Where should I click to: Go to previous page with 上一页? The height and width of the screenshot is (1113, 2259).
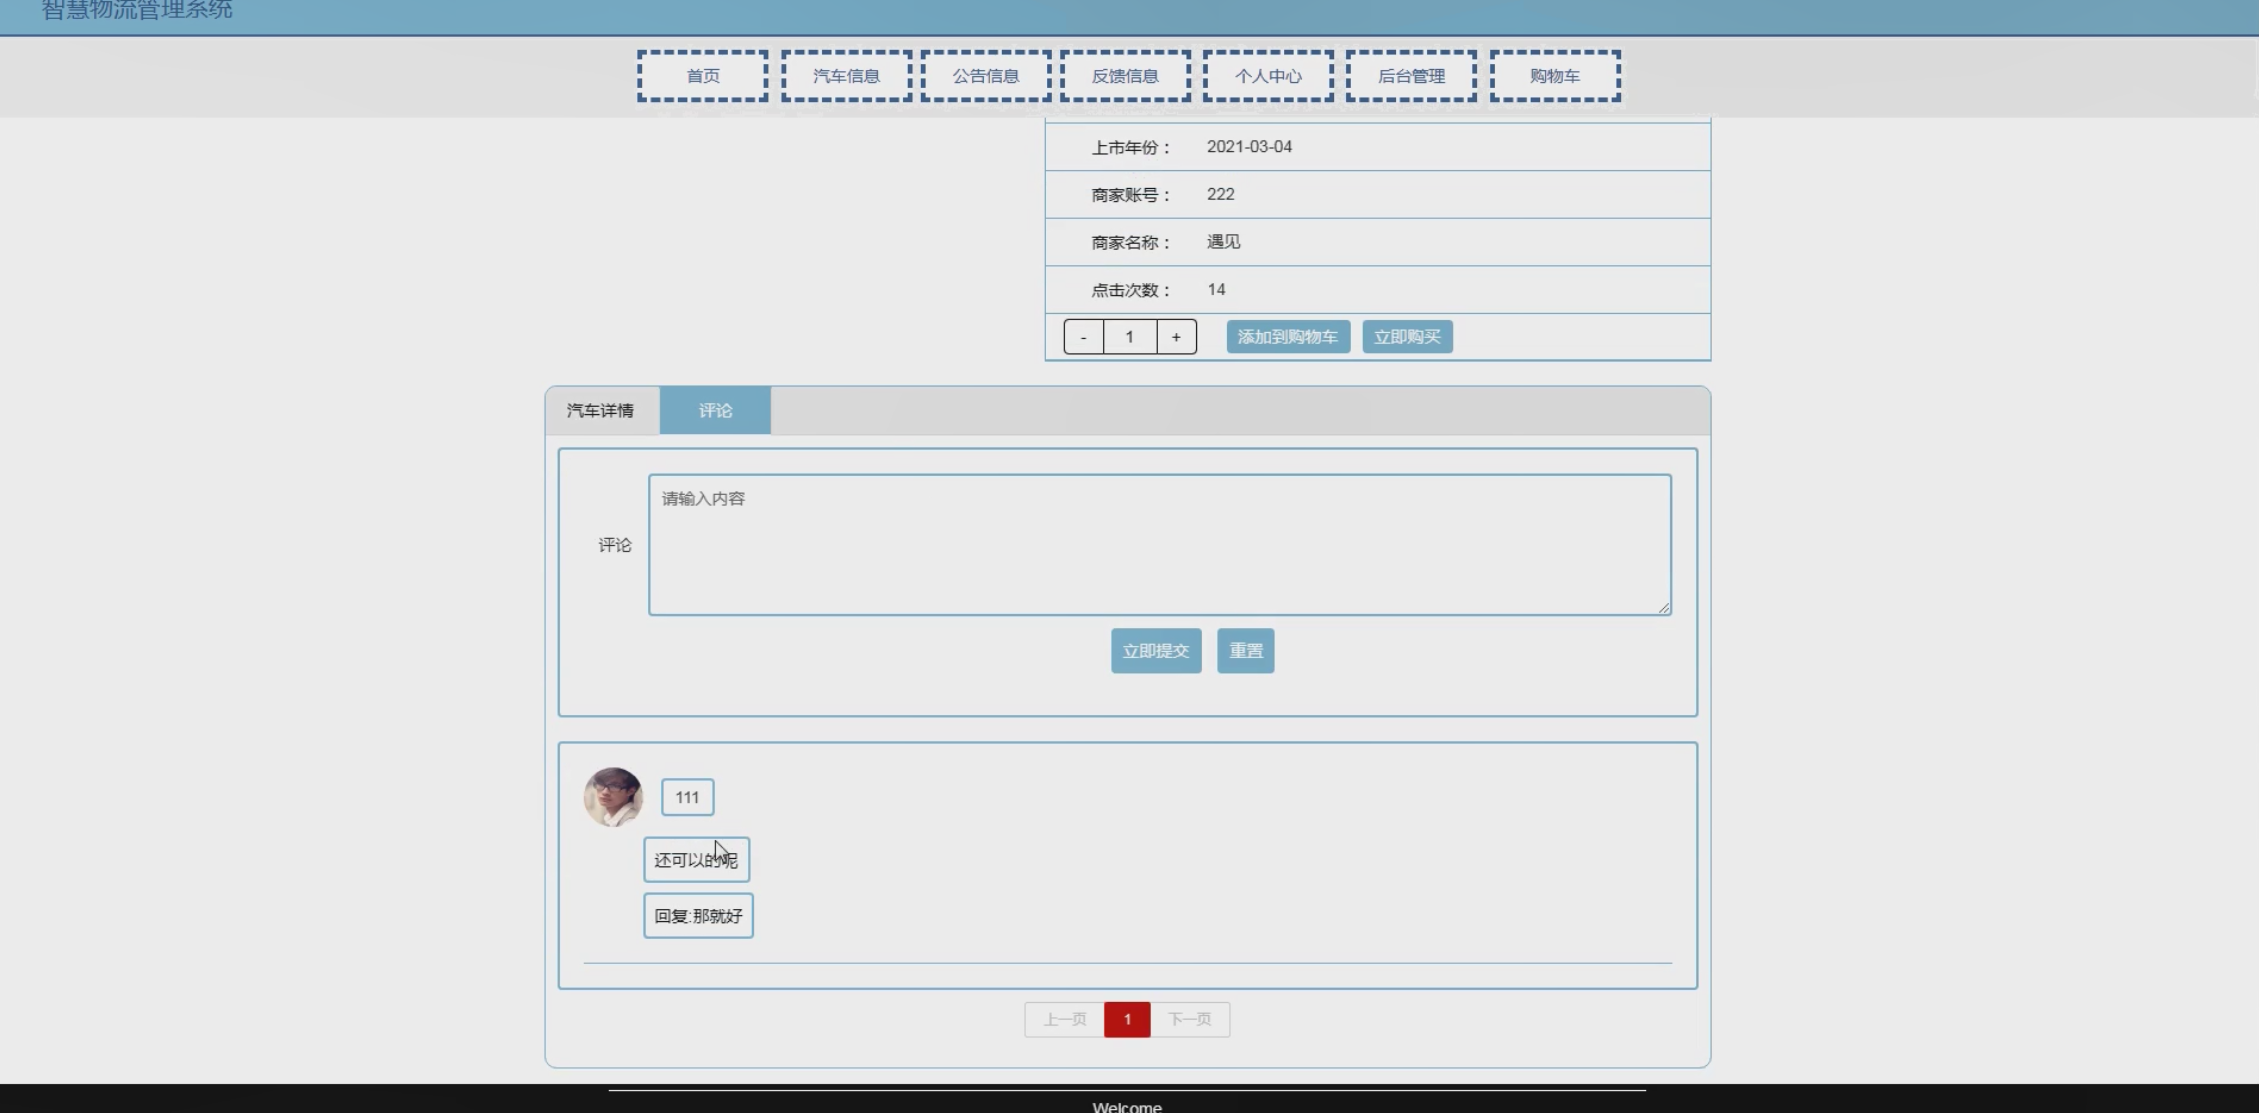(1064, 1019)
